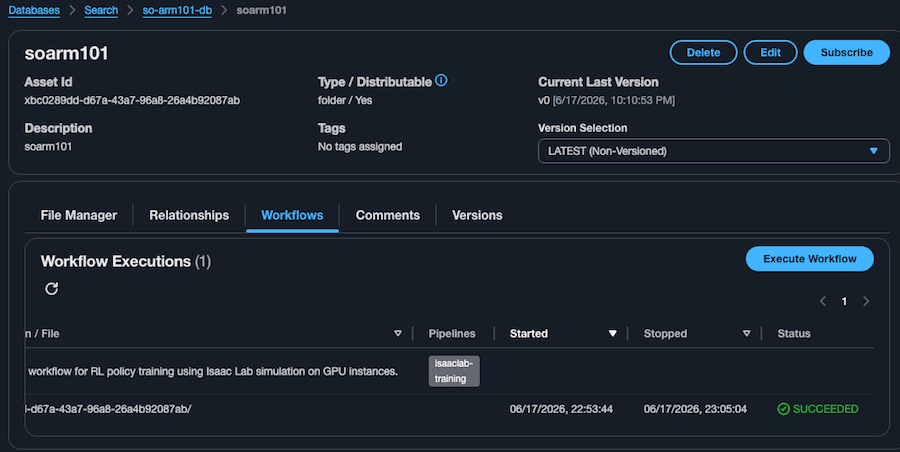Viewport: 900px width, 452px height.
Task: Sort executions by Stopped column
Action: pyautogui.click(x=746, y=334)
